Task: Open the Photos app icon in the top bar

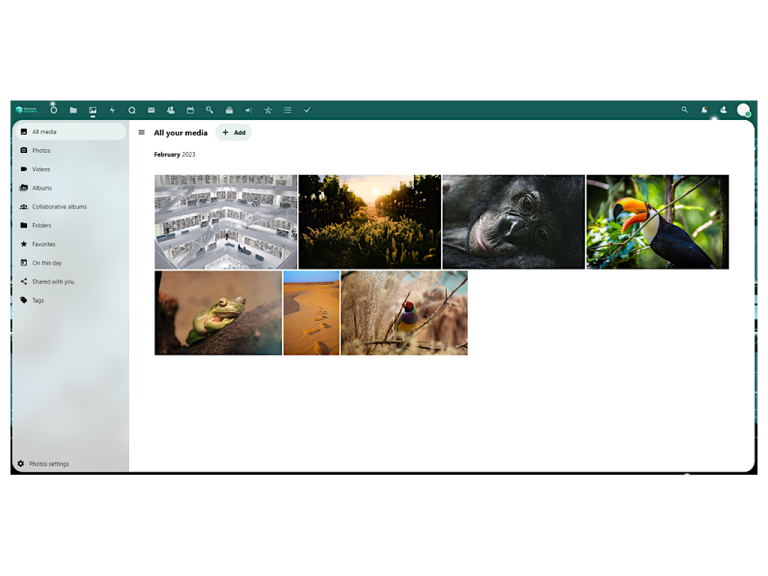Action: (93, 110)
